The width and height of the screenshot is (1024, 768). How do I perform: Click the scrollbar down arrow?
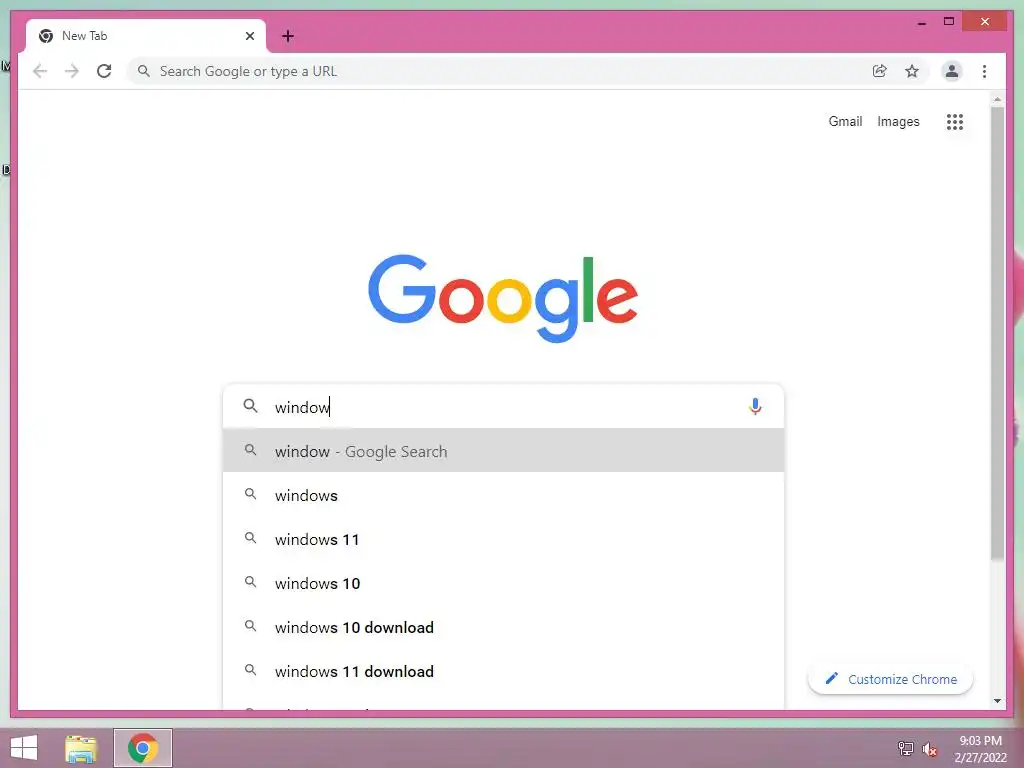[x=997, y=701]
